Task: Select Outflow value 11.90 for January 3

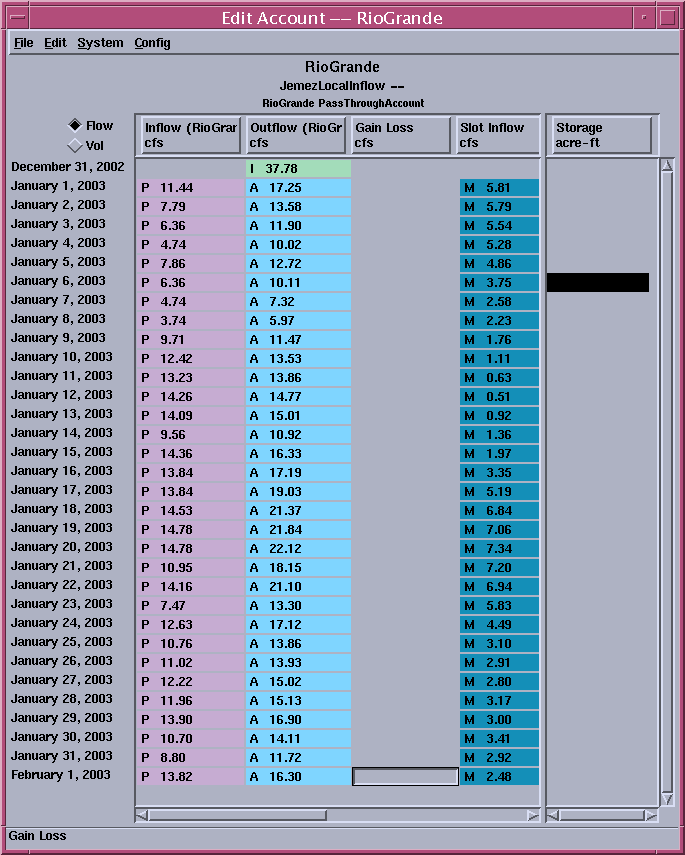Action: click(298, 226)
